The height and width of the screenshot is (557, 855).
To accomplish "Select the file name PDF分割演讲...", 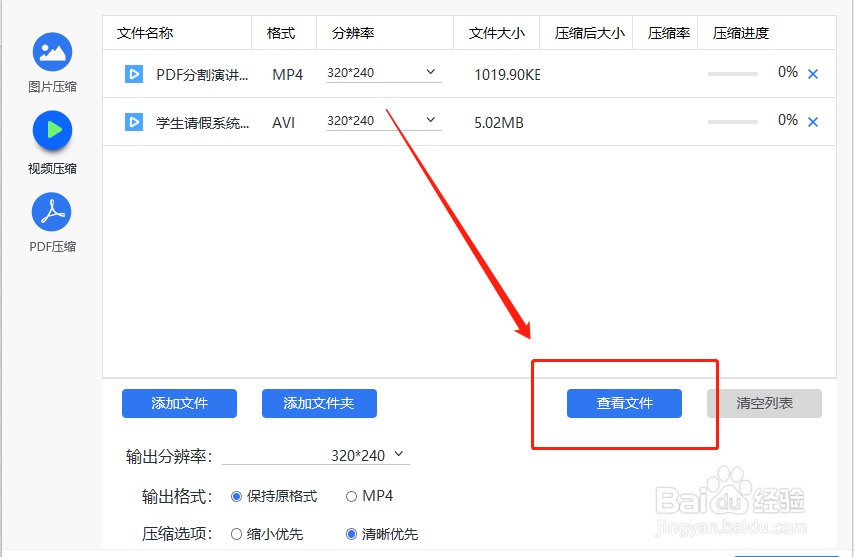I will pyautogui.click(x=202, y=75).
